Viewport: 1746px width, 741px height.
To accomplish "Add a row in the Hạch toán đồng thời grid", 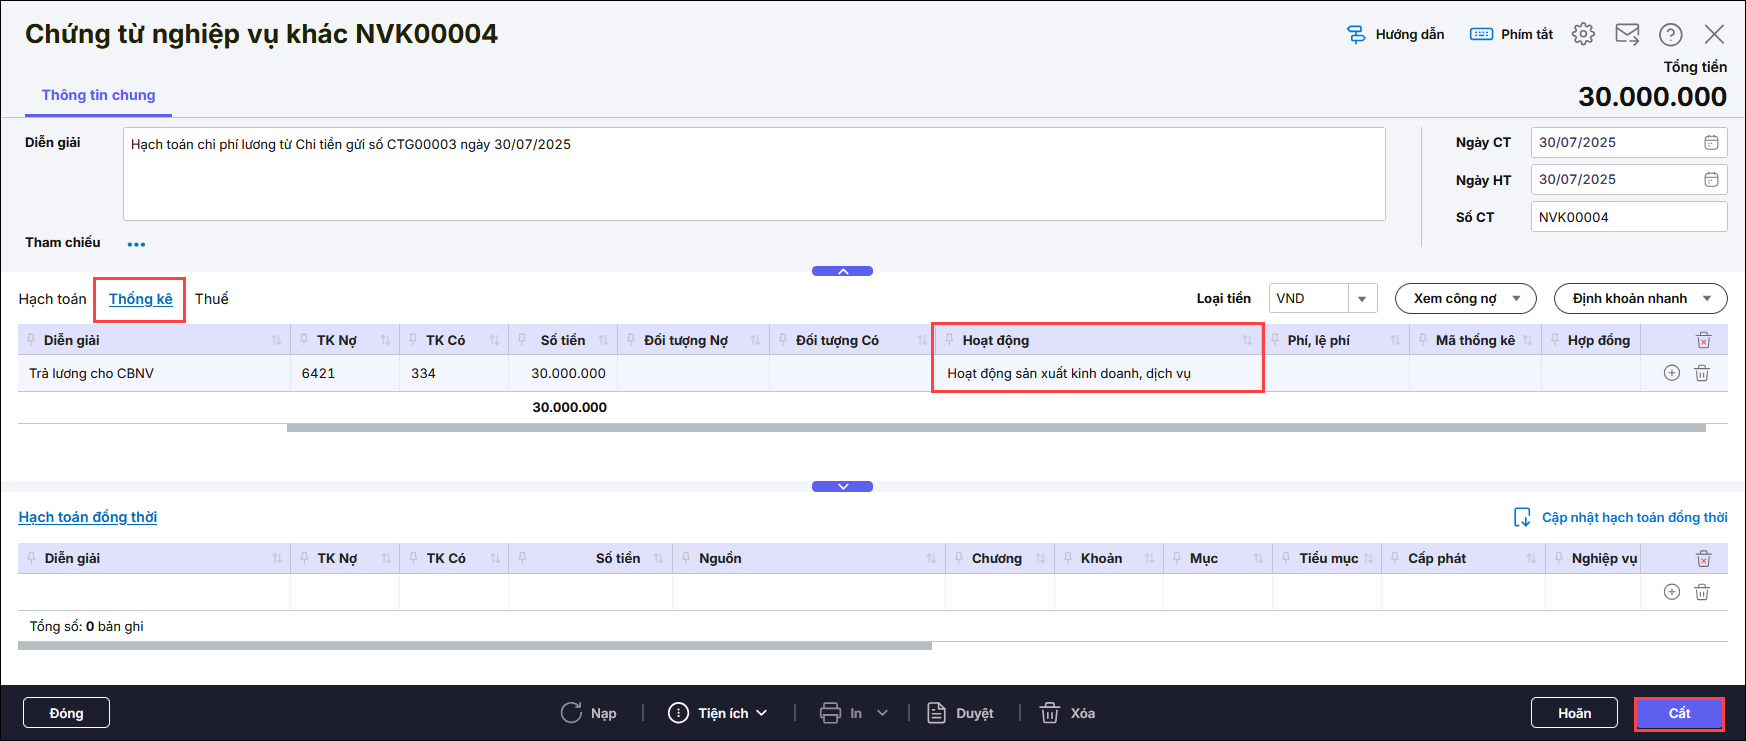I will (x=1671, y=592).
